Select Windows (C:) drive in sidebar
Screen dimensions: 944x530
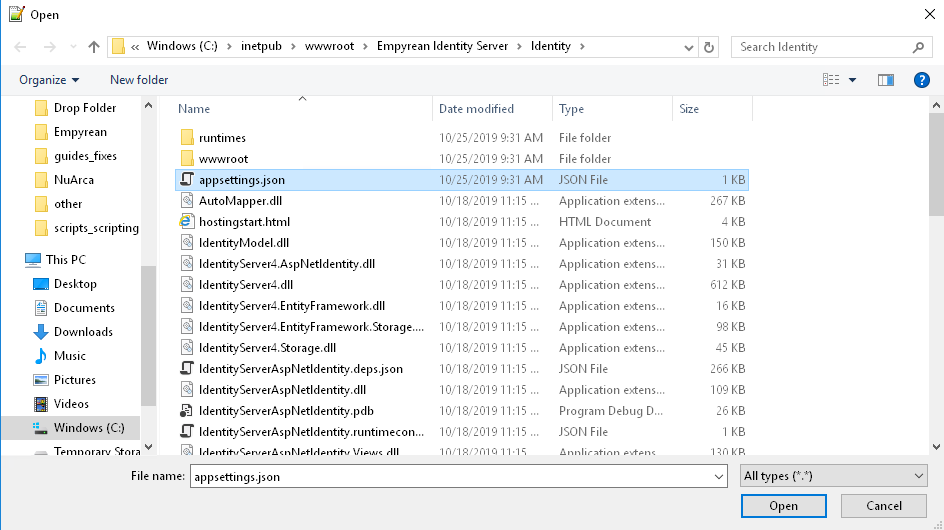point(89,428)
